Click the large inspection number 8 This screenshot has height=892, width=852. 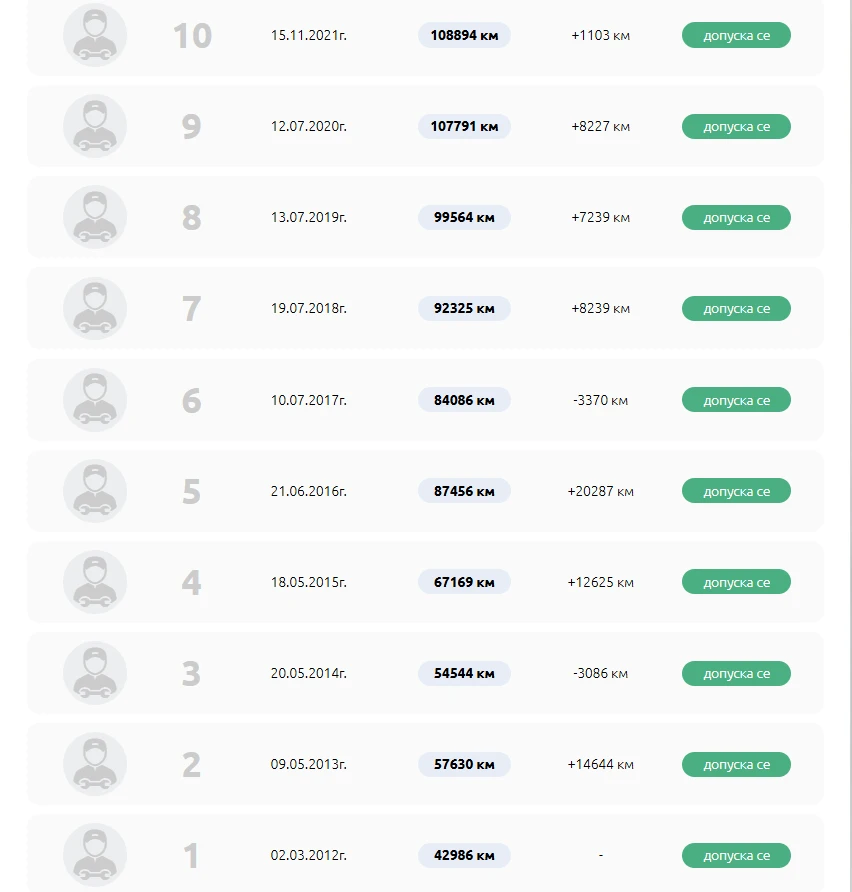click(192, 217)
